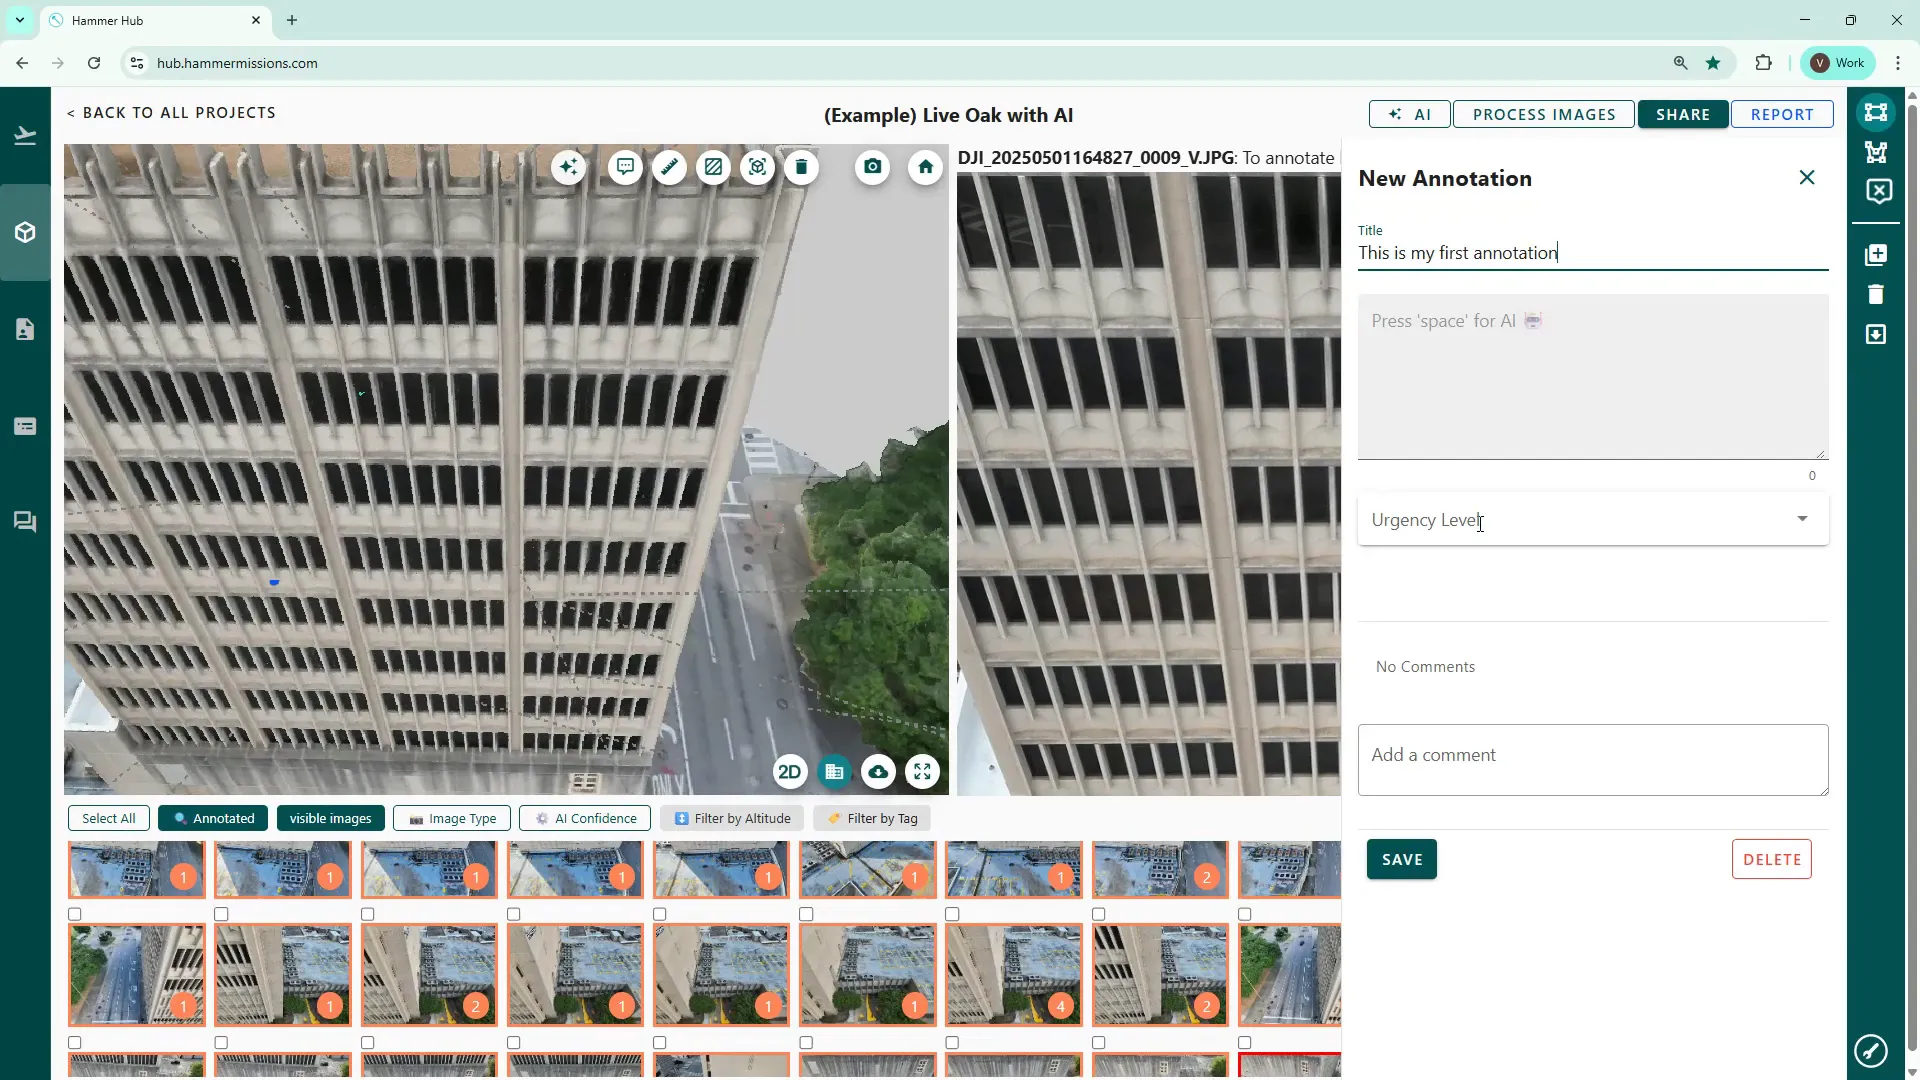
Task: Open the 3D model cube sidebar icon
Action: coord(25,232)
